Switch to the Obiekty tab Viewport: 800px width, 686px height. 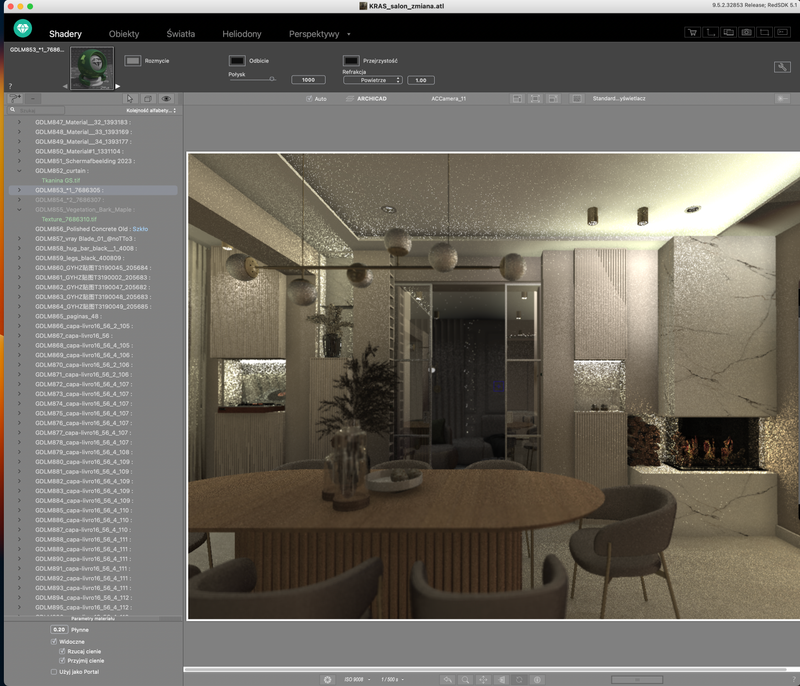[124, 34]
